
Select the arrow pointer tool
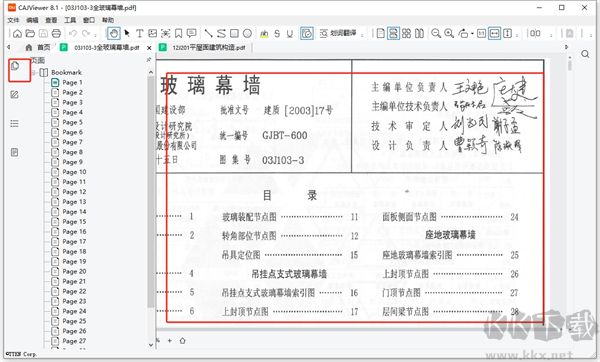(x=127, y=34)
